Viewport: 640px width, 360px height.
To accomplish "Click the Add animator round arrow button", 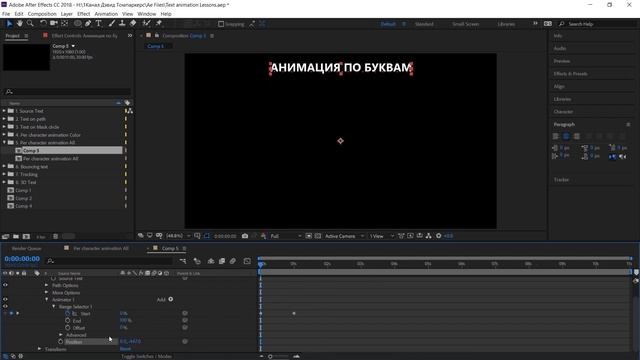I will coord(171,299).
